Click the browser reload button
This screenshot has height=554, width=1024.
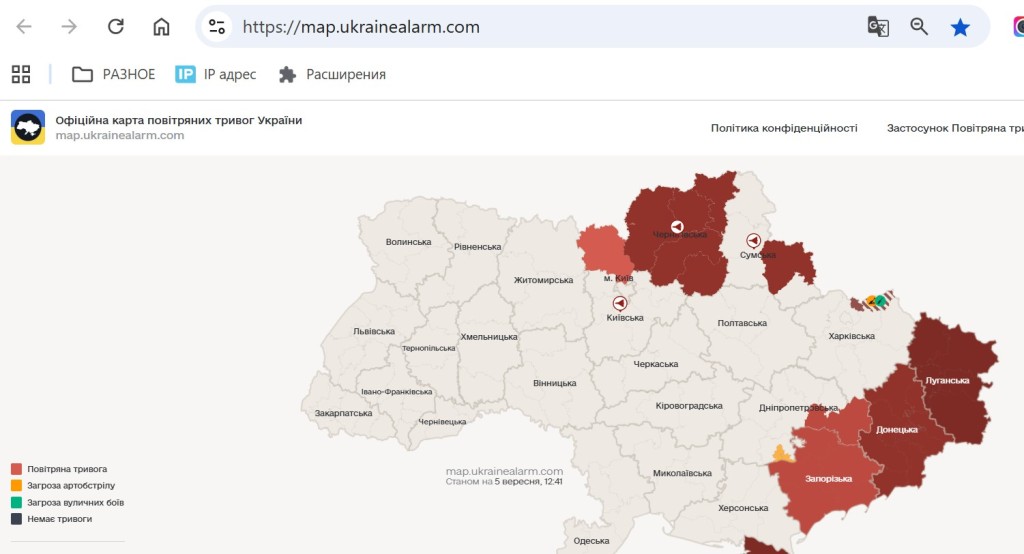(x=115, y=27)
